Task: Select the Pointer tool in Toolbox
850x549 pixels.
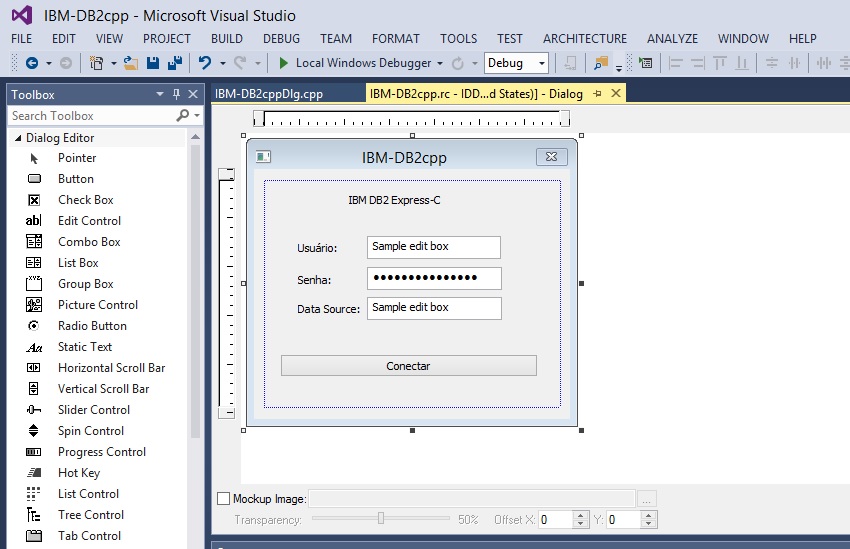Action: (x=76, y=158)
